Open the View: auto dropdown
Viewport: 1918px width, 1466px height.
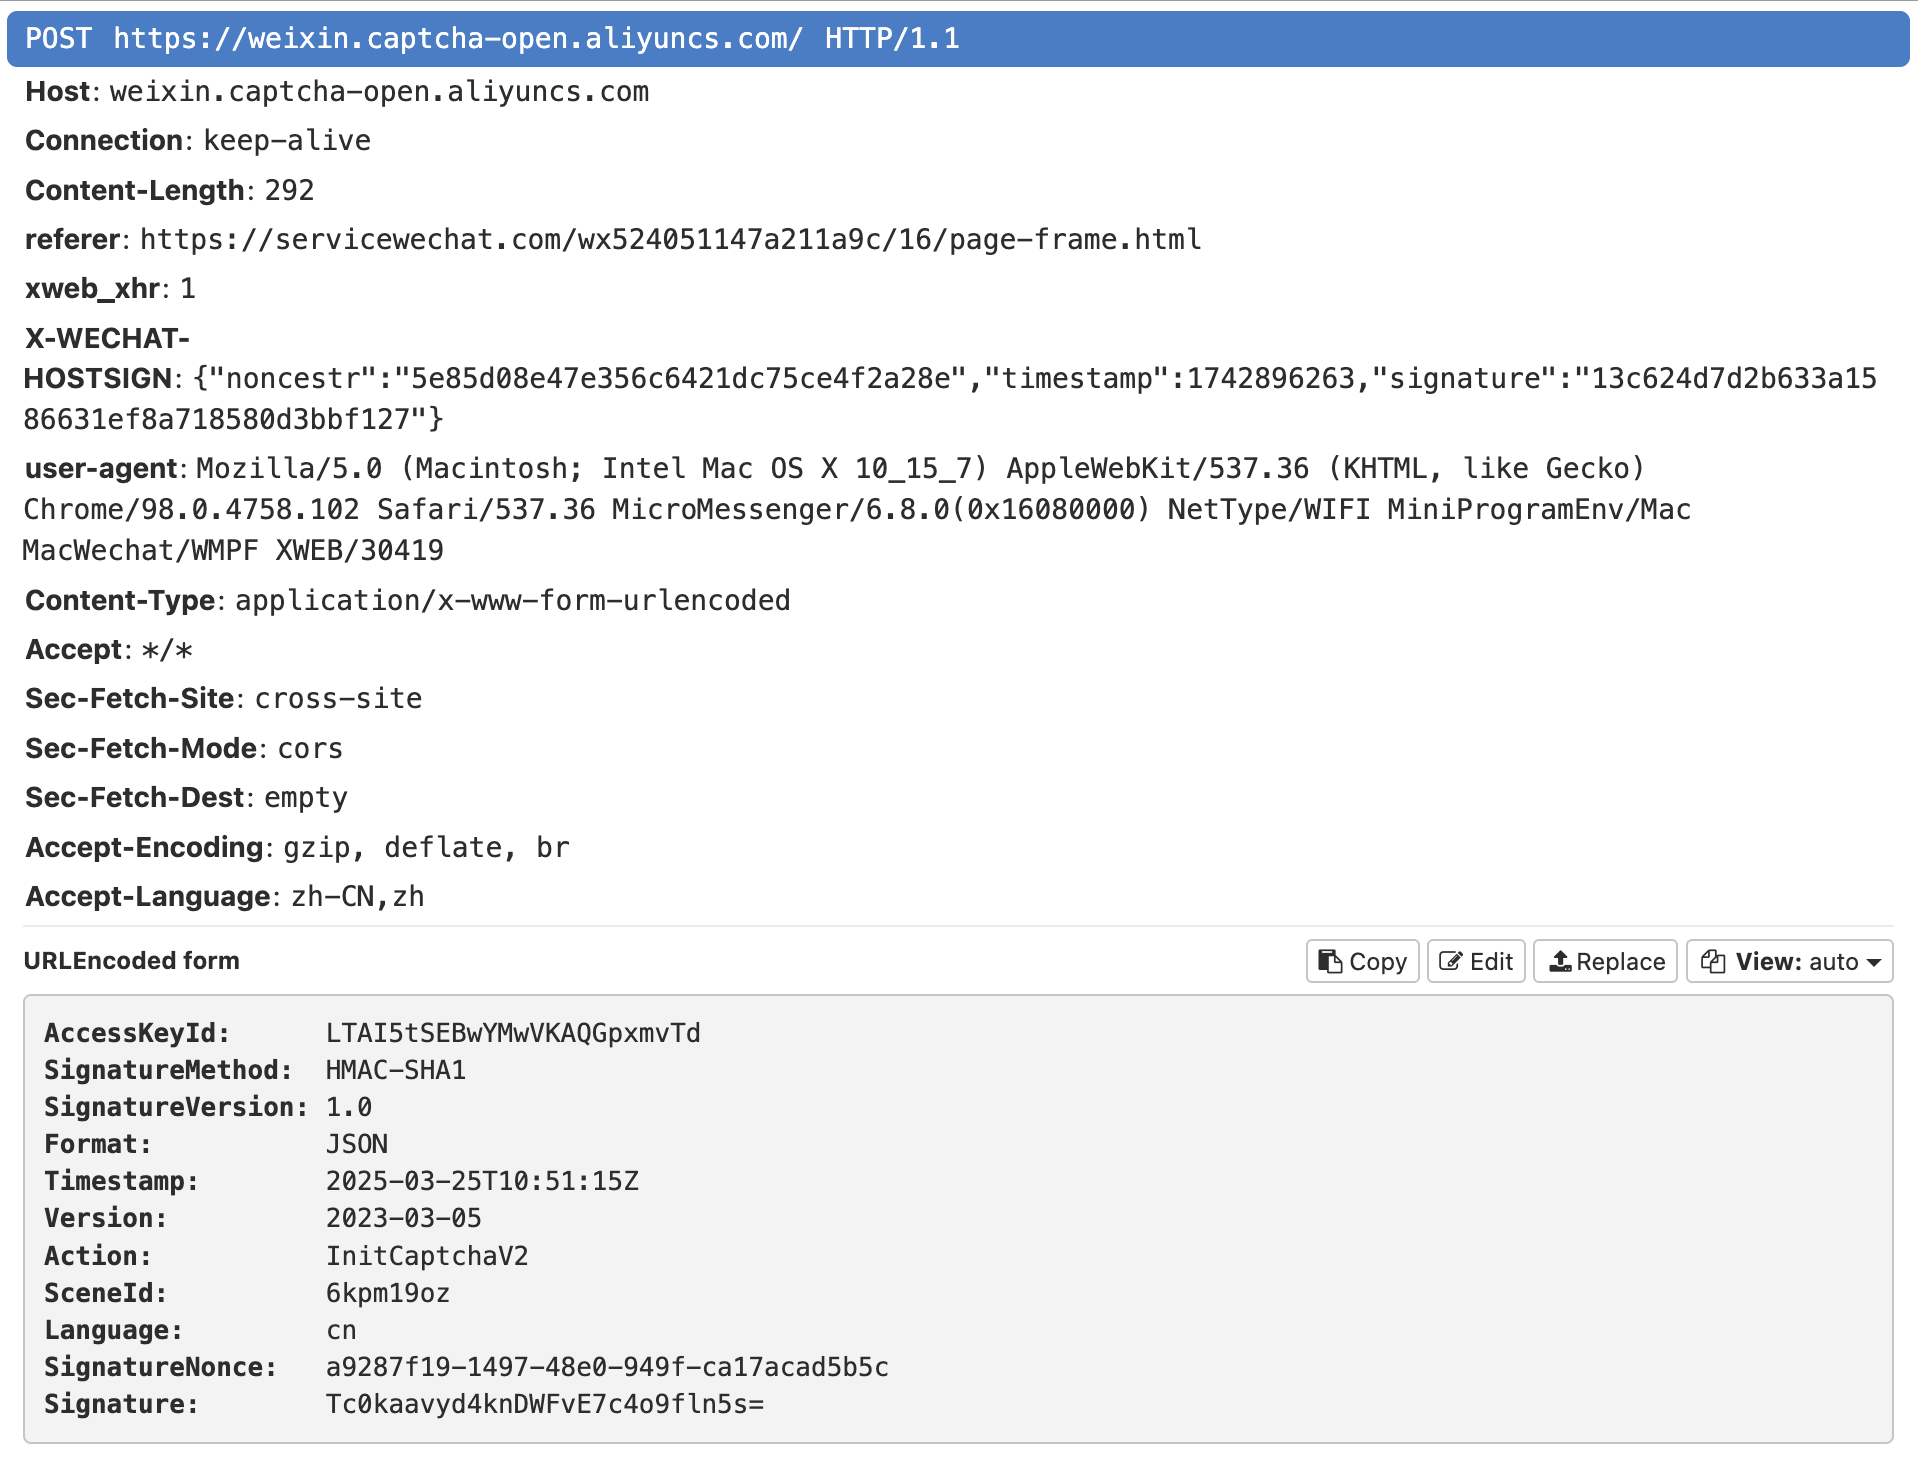tap(1790, 961)
